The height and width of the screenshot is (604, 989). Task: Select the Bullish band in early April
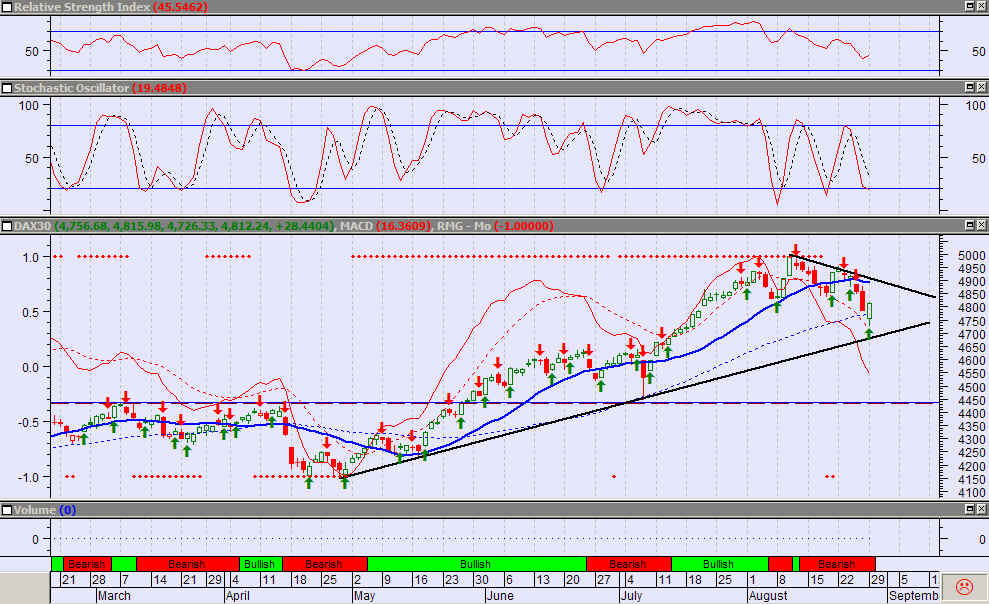click(260, 564)
